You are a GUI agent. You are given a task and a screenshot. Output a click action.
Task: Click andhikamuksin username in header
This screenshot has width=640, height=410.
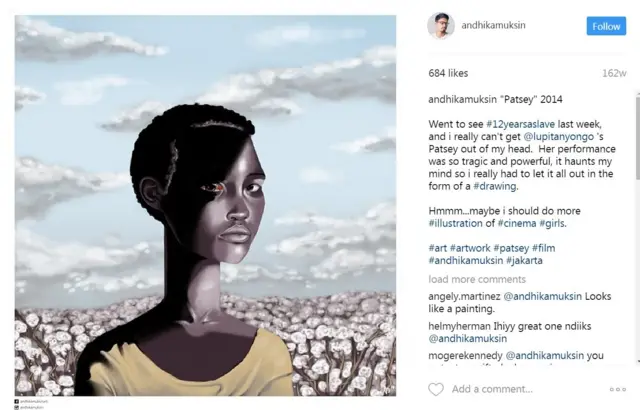click(493, 25)
